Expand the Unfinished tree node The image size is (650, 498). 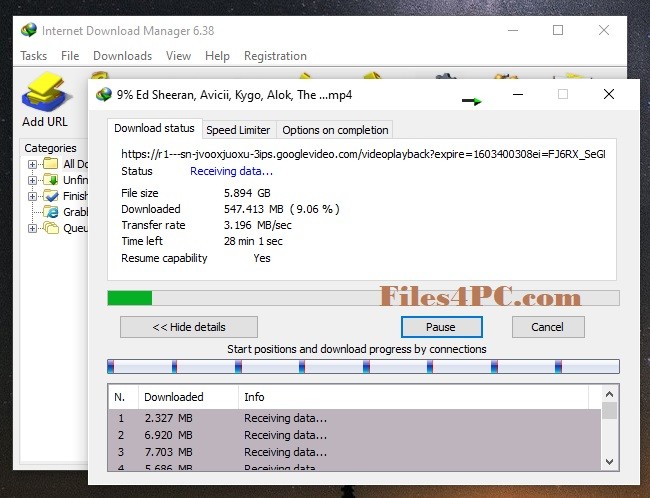pos(32,180)
